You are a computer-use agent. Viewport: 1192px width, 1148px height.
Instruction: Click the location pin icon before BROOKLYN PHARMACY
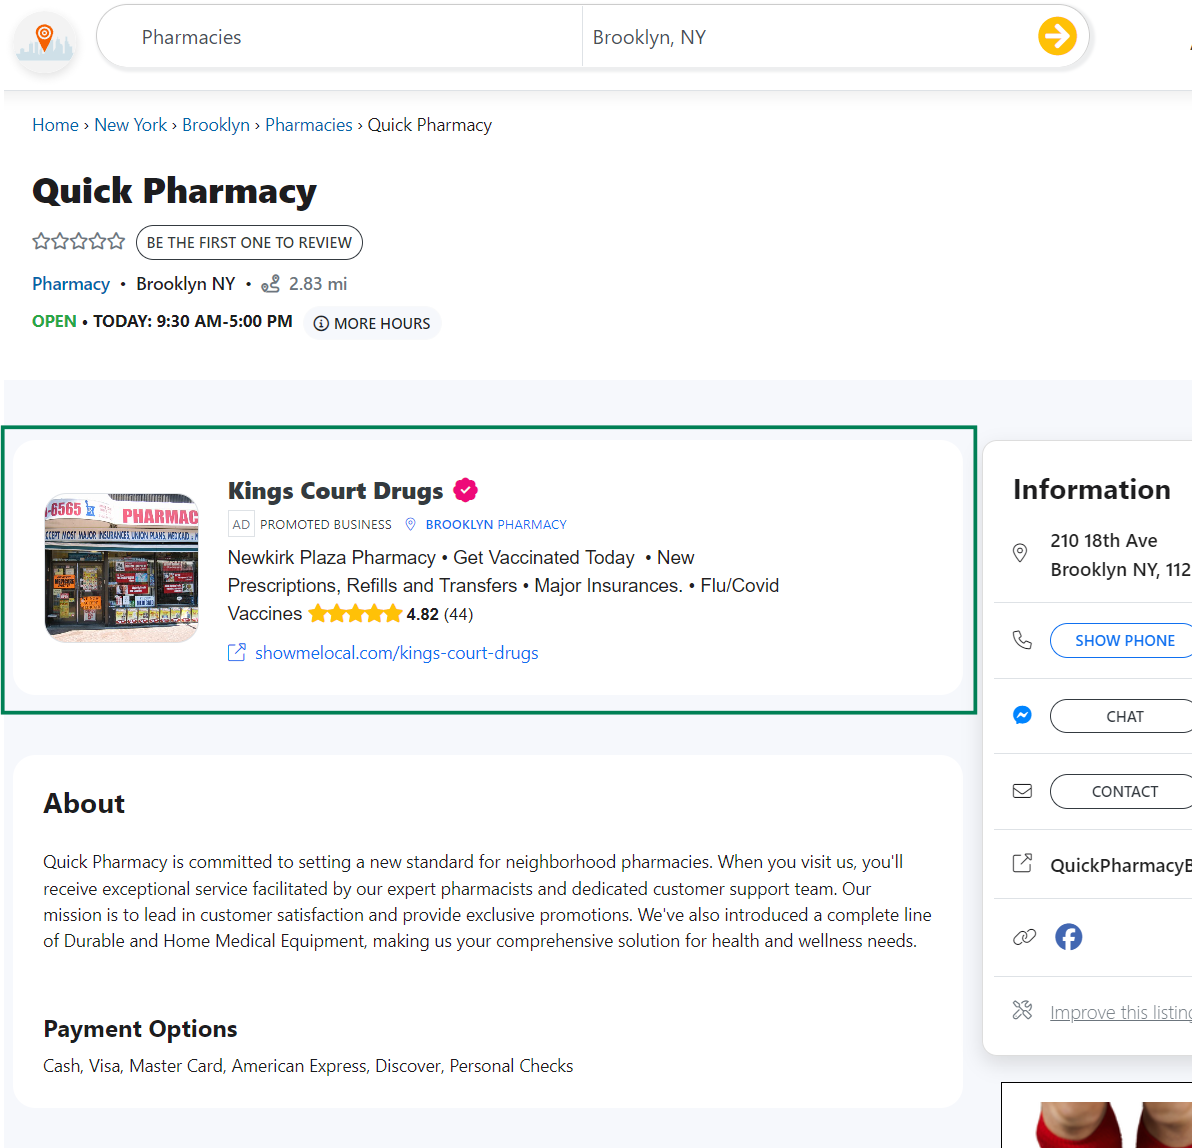coord(409,524)
